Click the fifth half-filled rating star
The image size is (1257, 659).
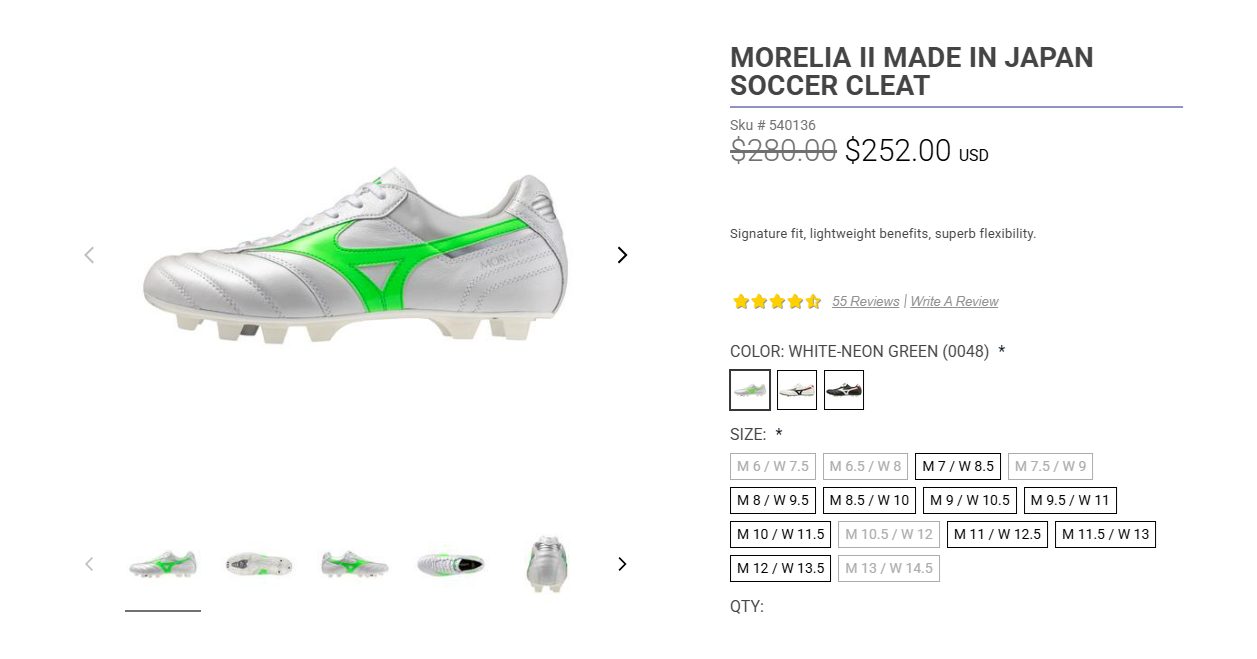(812, 301)
